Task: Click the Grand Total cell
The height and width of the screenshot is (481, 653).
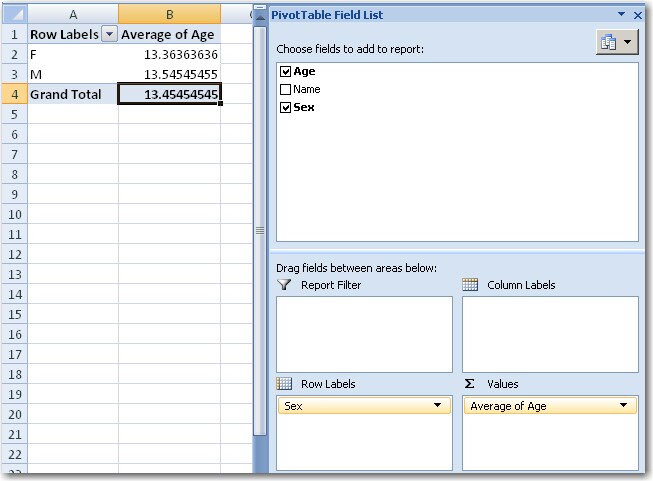Action: 73,94
